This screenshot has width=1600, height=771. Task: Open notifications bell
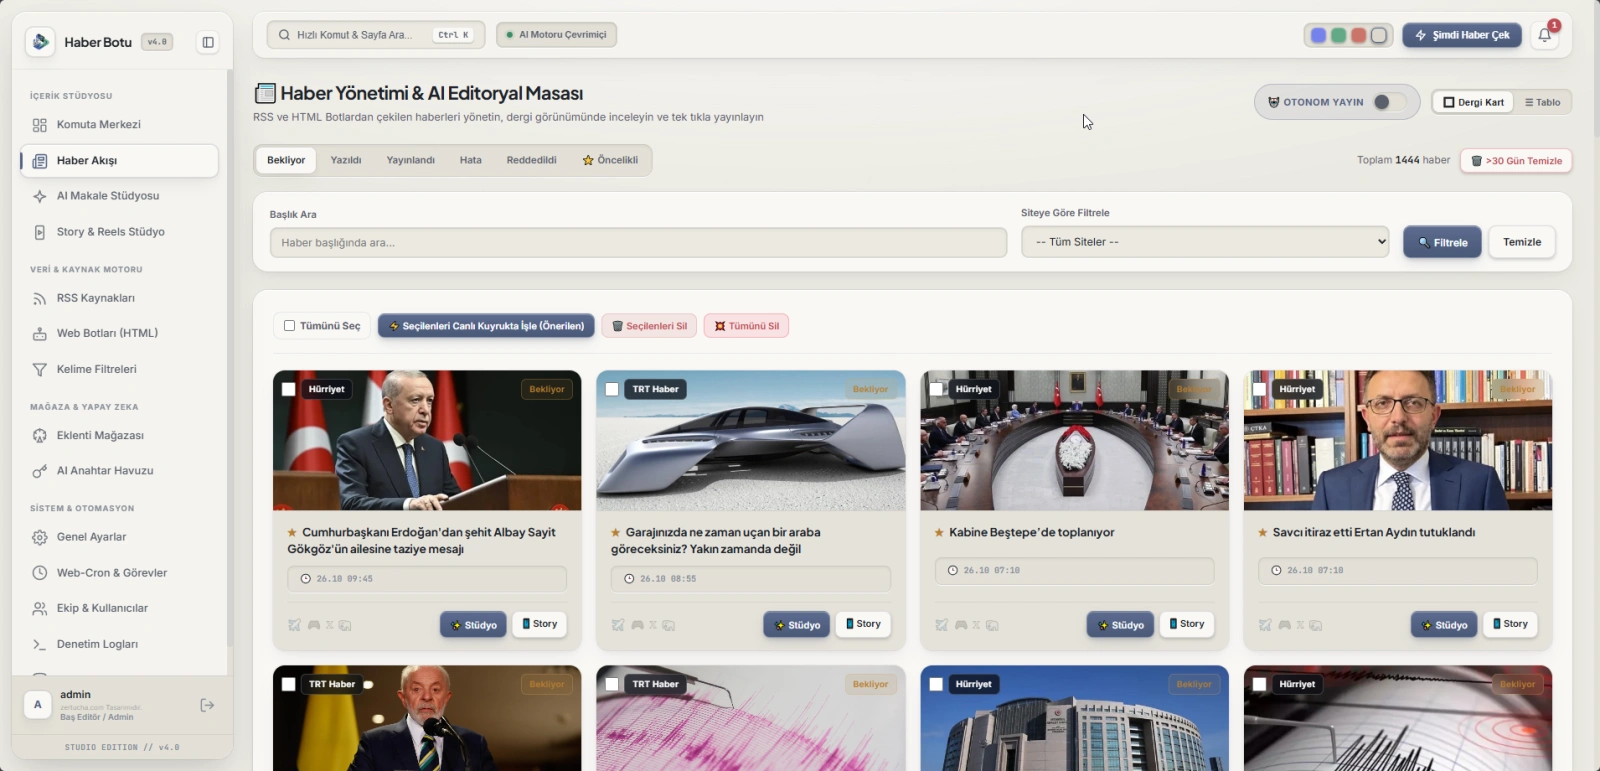[1545, 35]
